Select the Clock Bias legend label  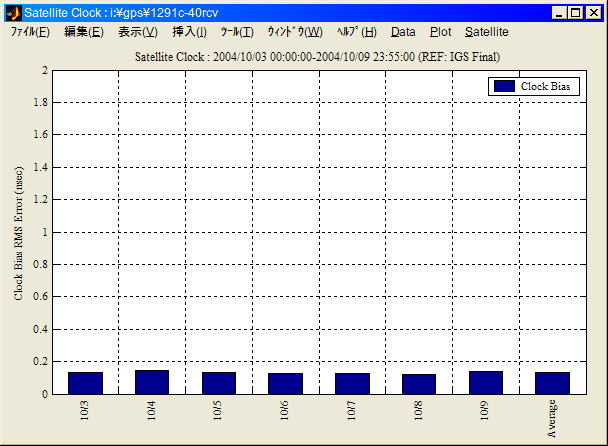pos(545,87)
